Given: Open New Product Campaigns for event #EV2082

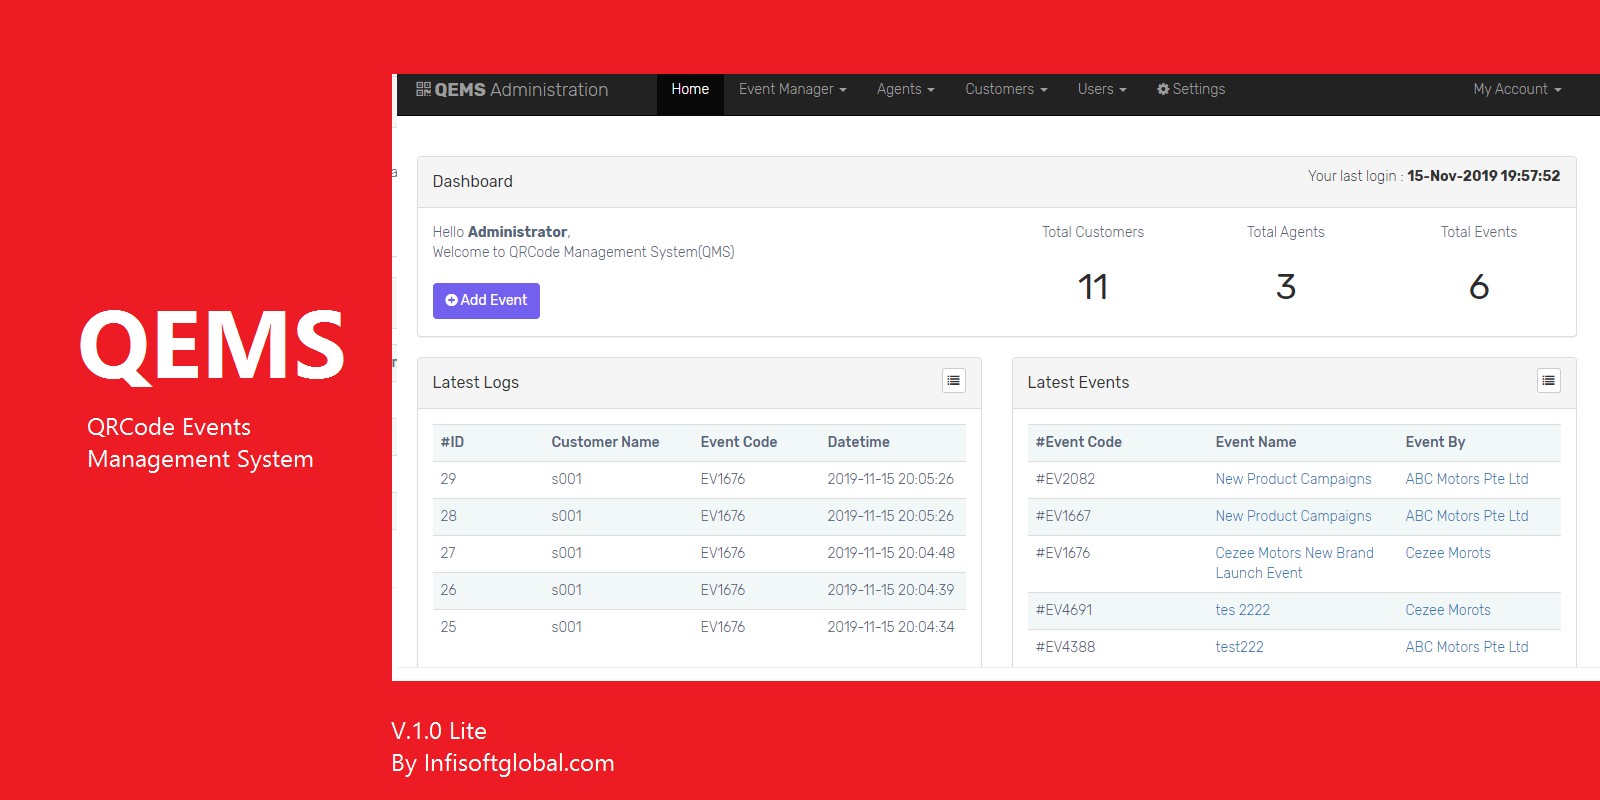Looking at the screenshot, I should pos(1293,479).
